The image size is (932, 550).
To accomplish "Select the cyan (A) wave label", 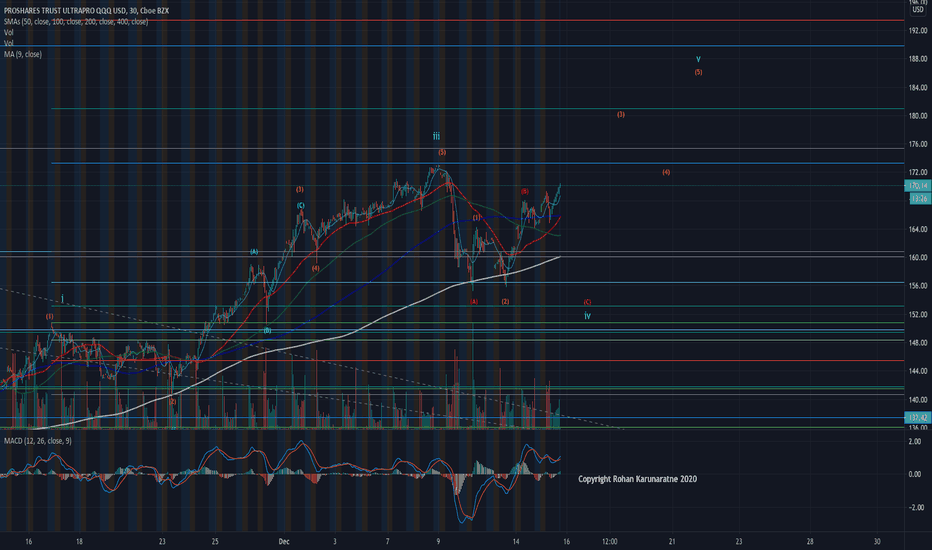I will [x=254, y=252].
